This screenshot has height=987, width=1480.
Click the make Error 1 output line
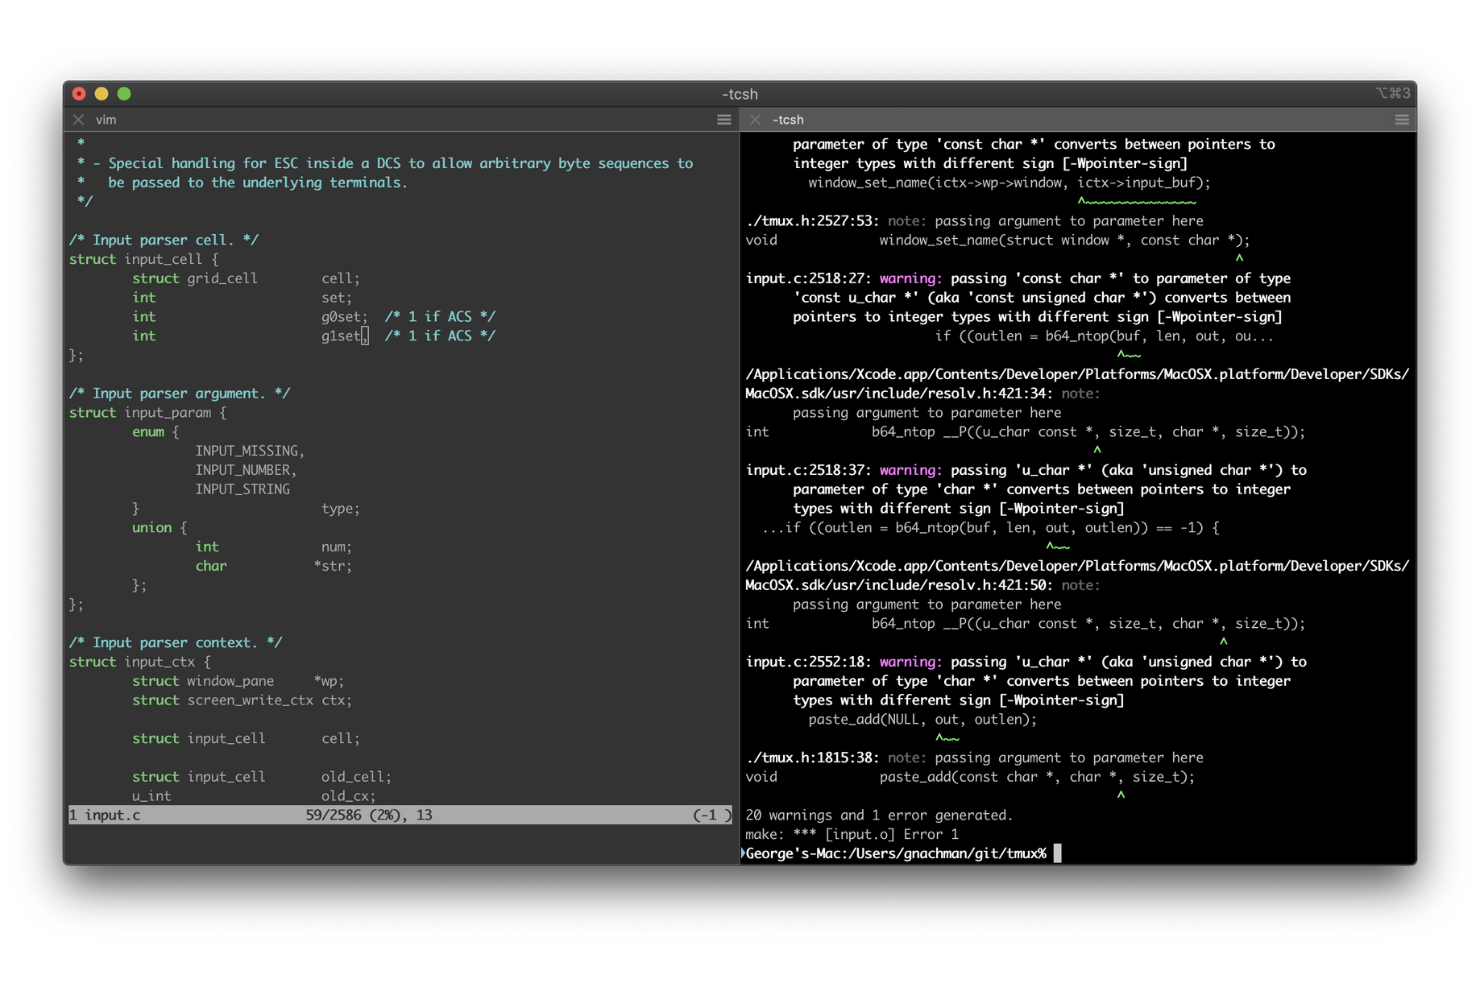pyautogui.click(x=851, y=834)
